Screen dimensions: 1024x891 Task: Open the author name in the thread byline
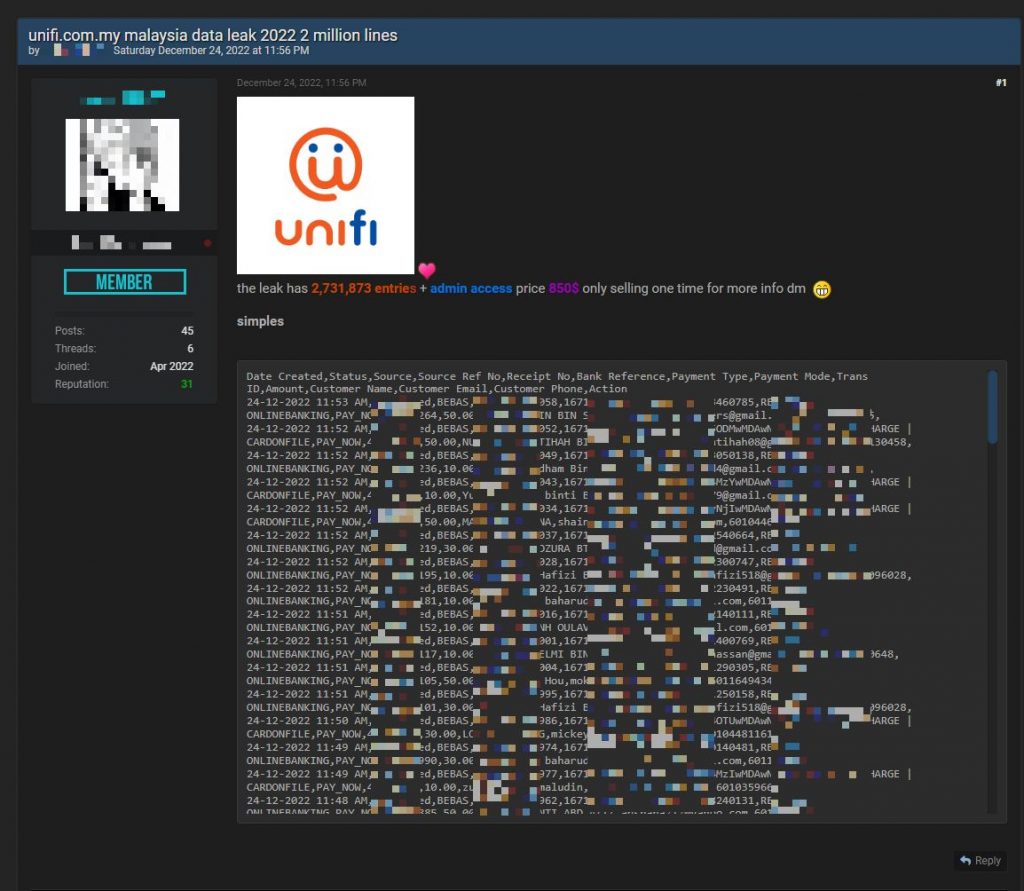(x=76, y=50)
